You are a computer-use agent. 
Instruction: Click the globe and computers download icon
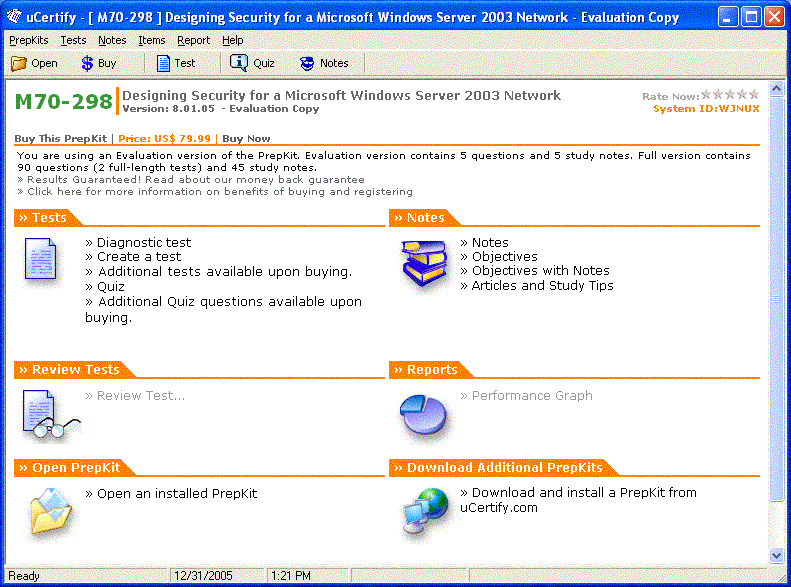pyautogui.click(x=426, y=510)
